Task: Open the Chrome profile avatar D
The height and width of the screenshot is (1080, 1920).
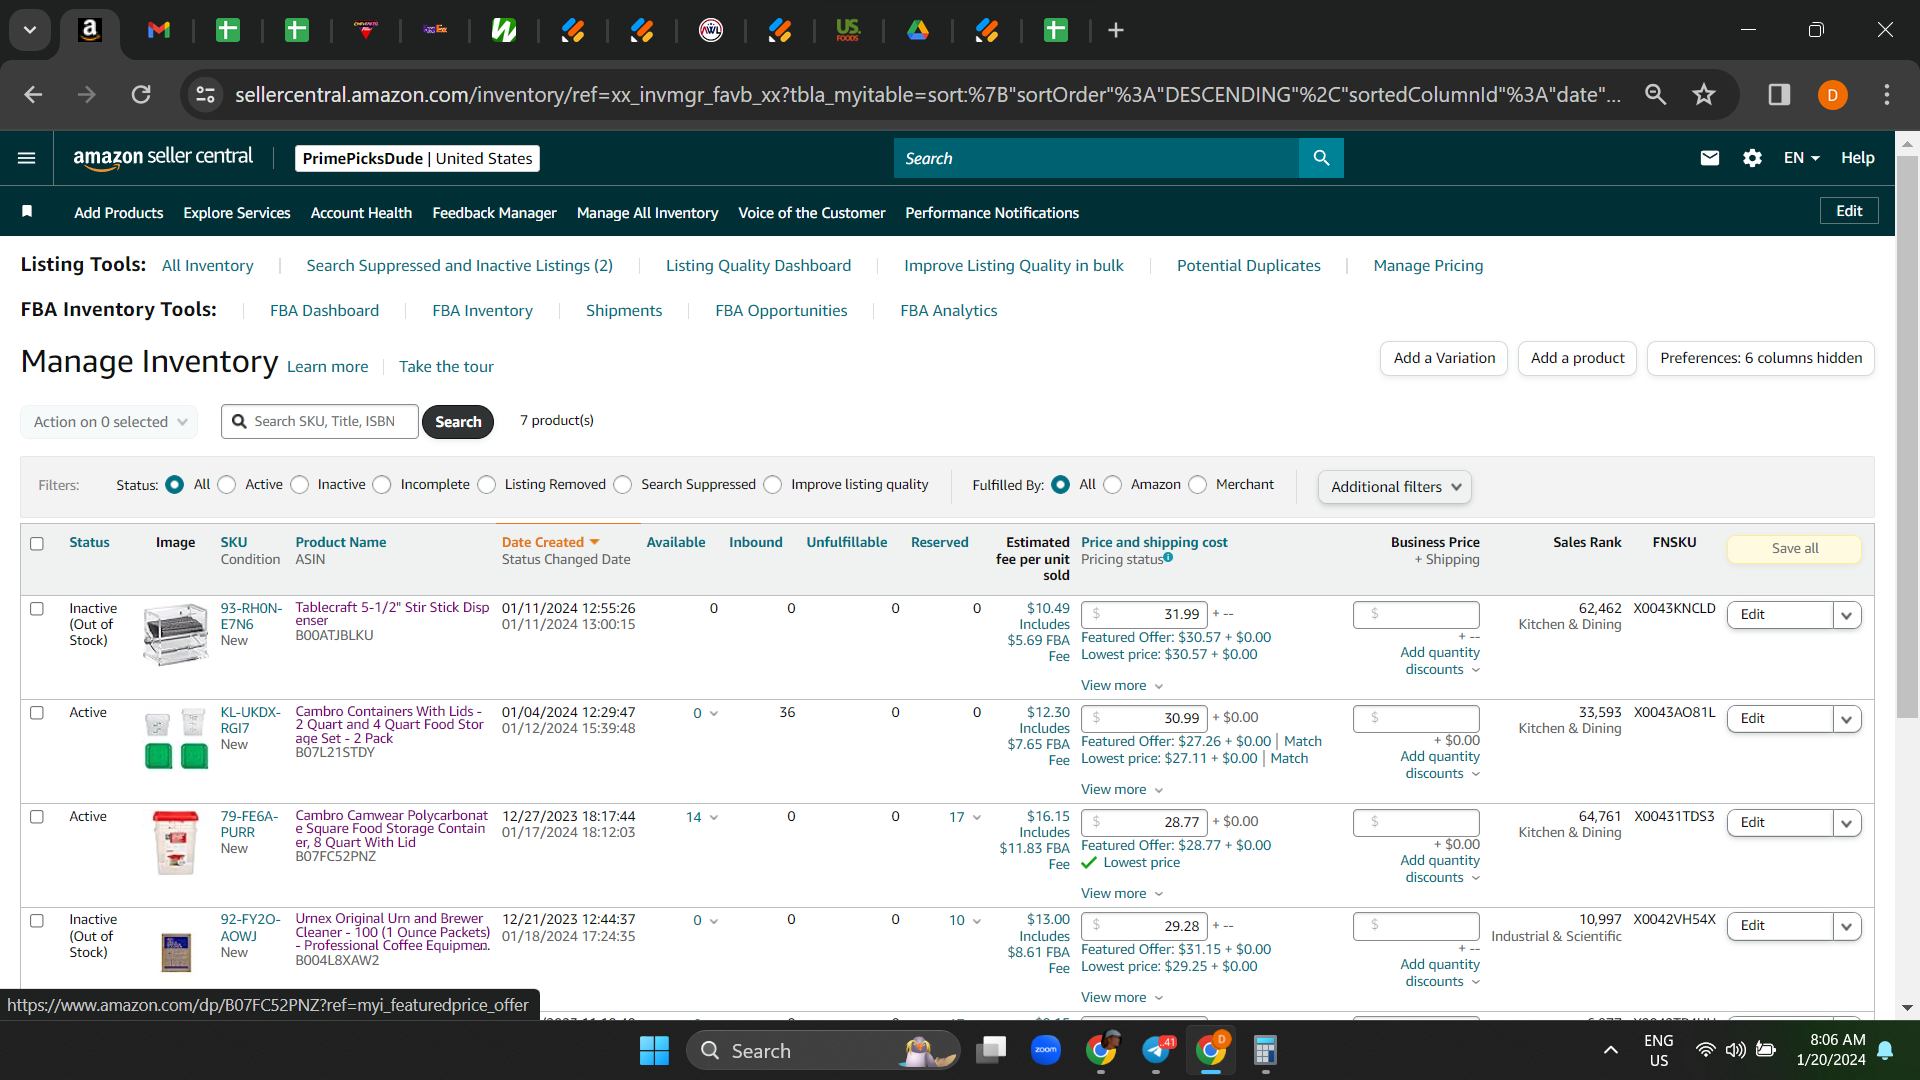Action: [1833, 95]
